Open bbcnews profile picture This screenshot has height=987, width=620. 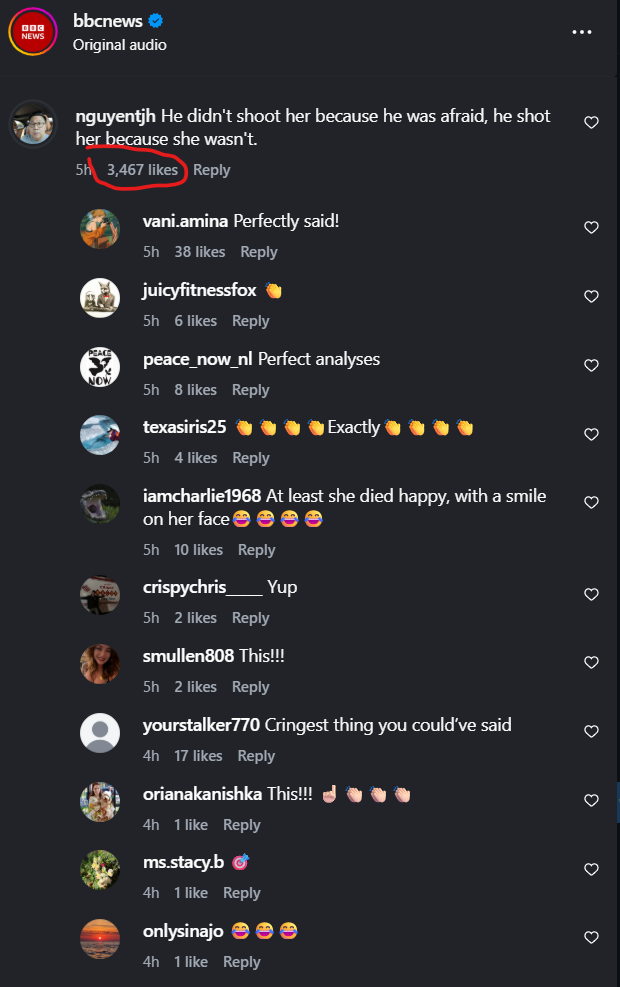tap(33, 32)
